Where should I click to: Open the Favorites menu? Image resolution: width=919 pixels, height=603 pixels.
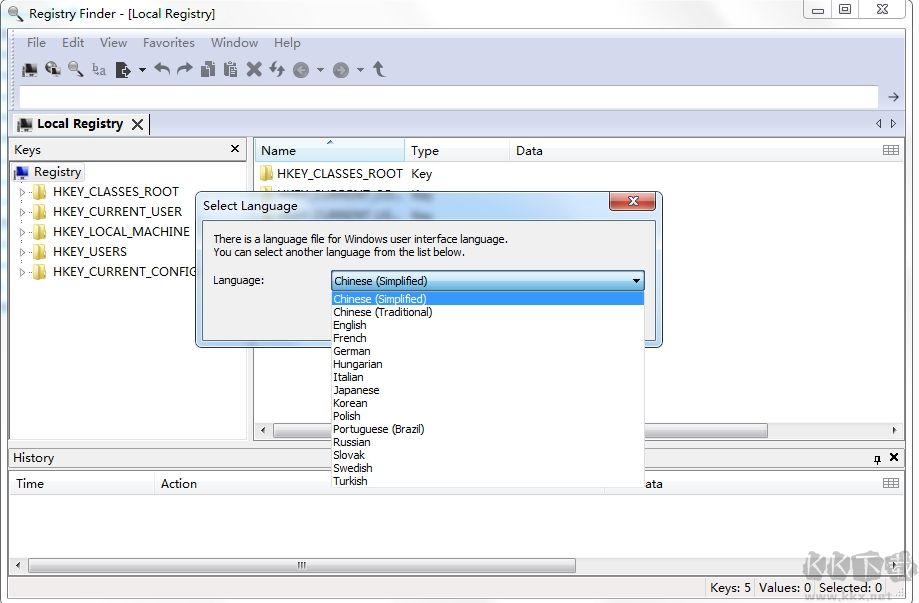[167, 42]
